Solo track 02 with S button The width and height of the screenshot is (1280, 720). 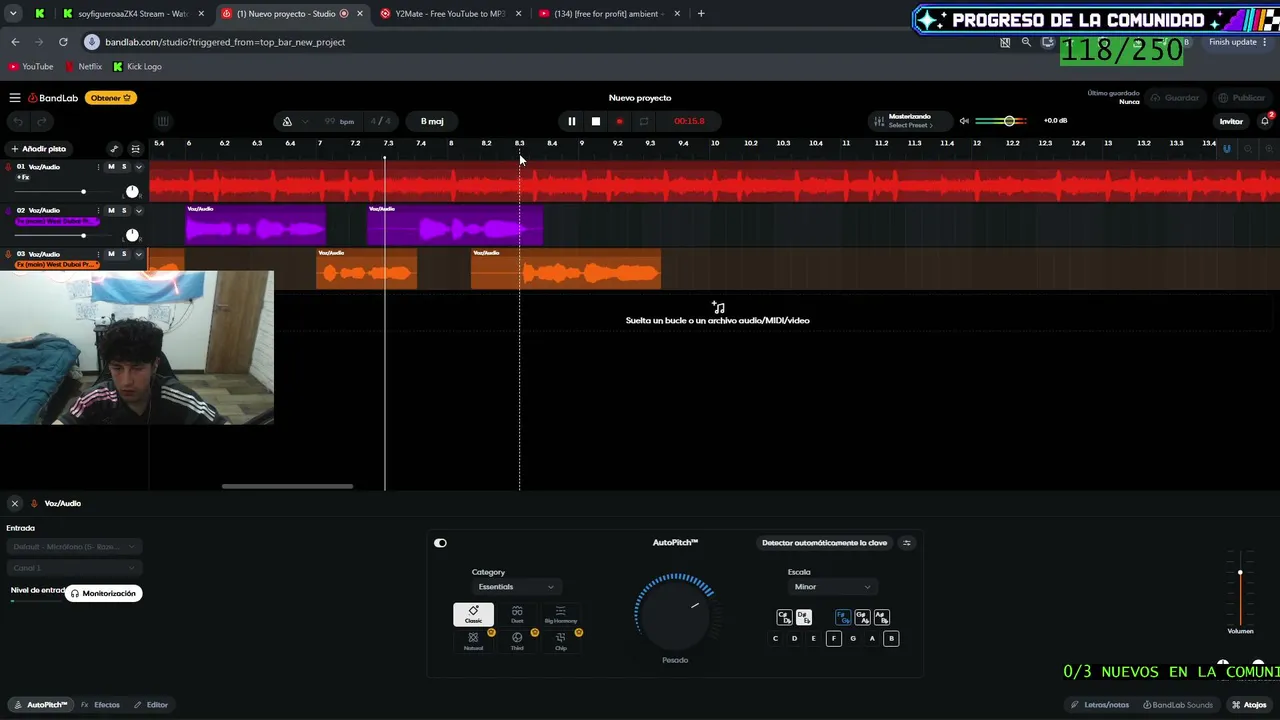coord(124,211)
